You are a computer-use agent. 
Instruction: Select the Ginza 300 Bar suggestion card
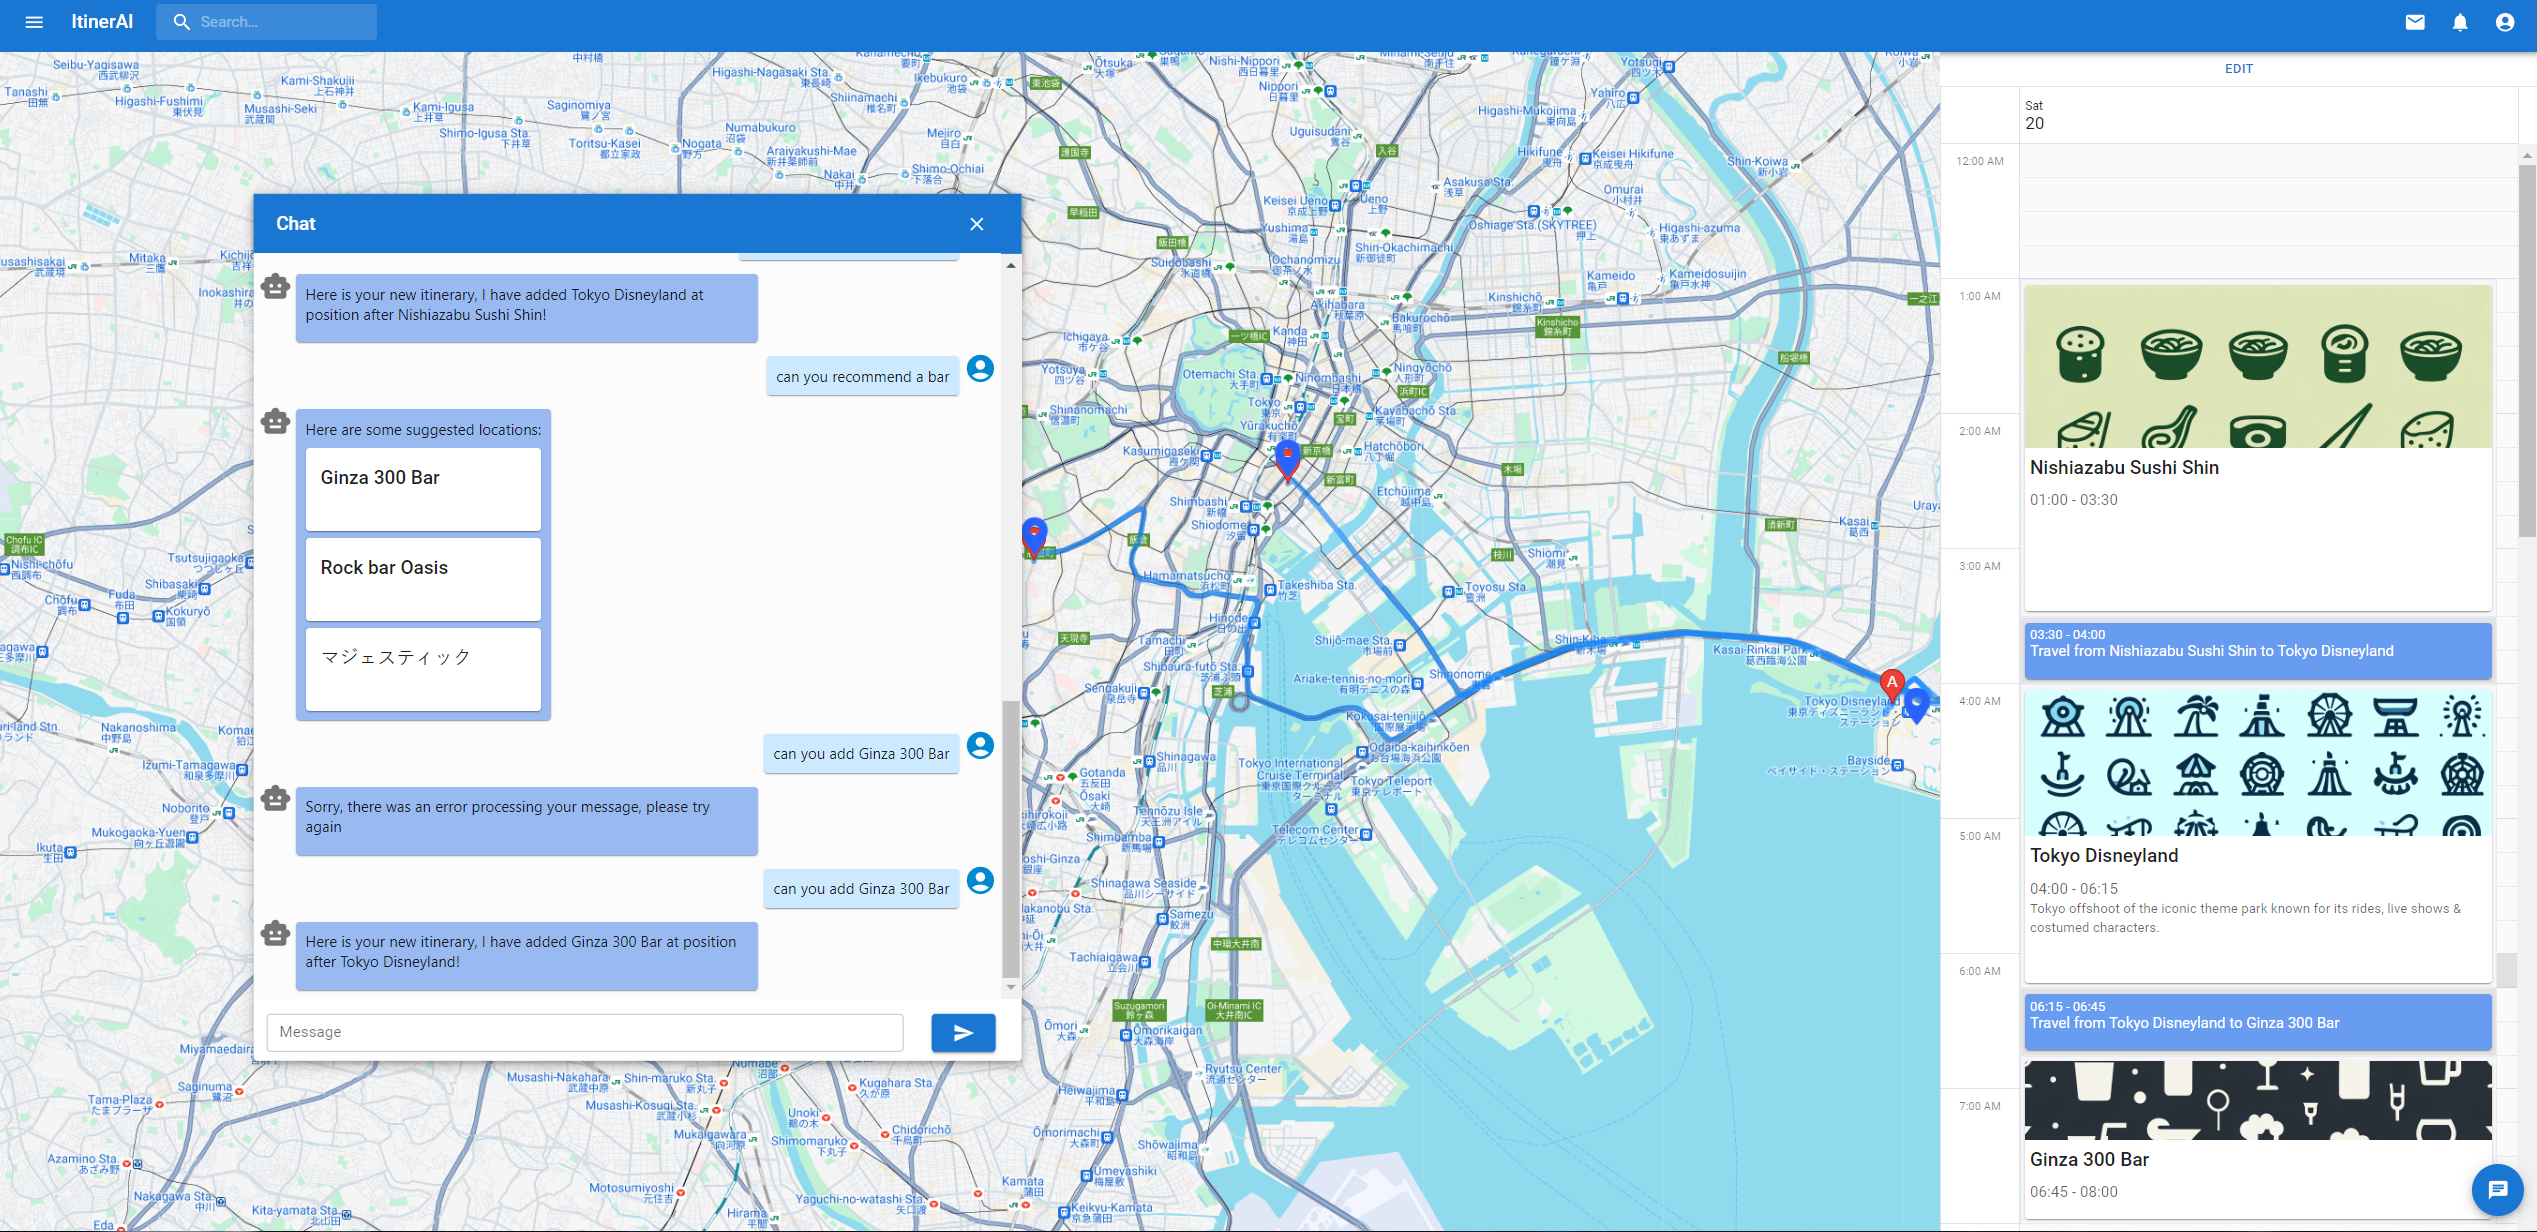coord(423,489)
